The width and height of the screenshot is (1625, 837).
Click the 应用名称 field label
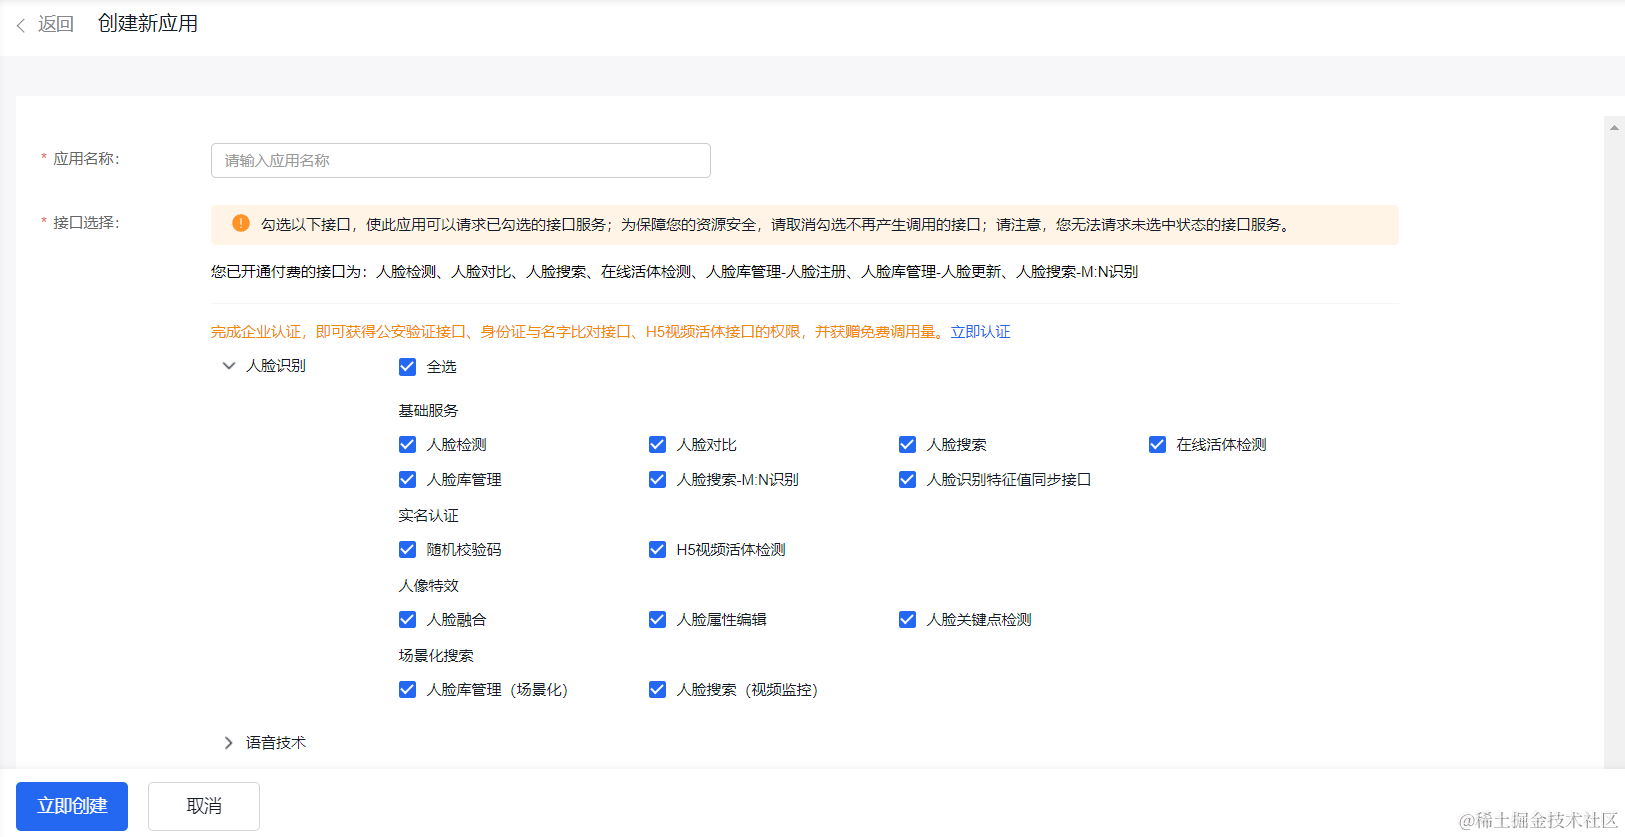tap(86, 159)
